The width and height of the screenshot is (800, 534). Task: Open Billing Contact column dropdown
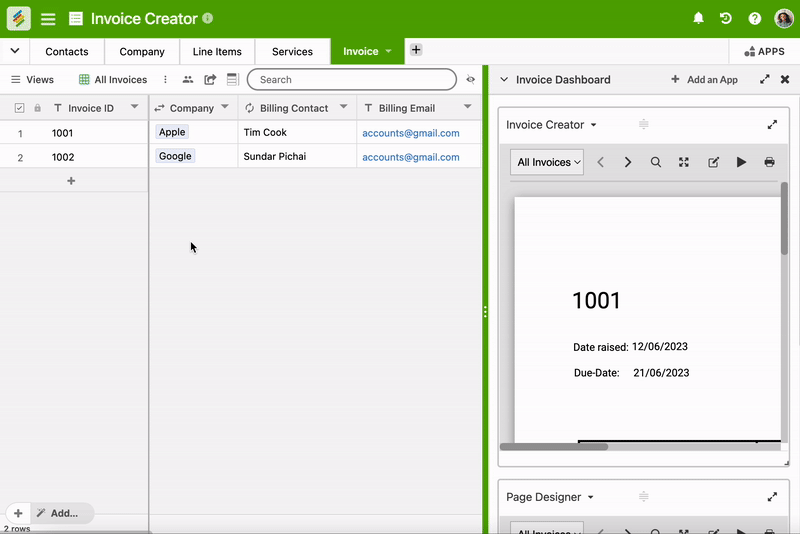pos(344,107)
